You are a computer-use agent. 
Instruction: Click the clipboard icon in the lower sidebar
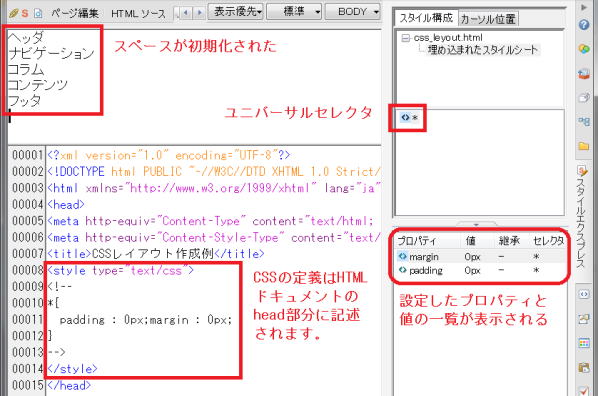tap(584, 367)
